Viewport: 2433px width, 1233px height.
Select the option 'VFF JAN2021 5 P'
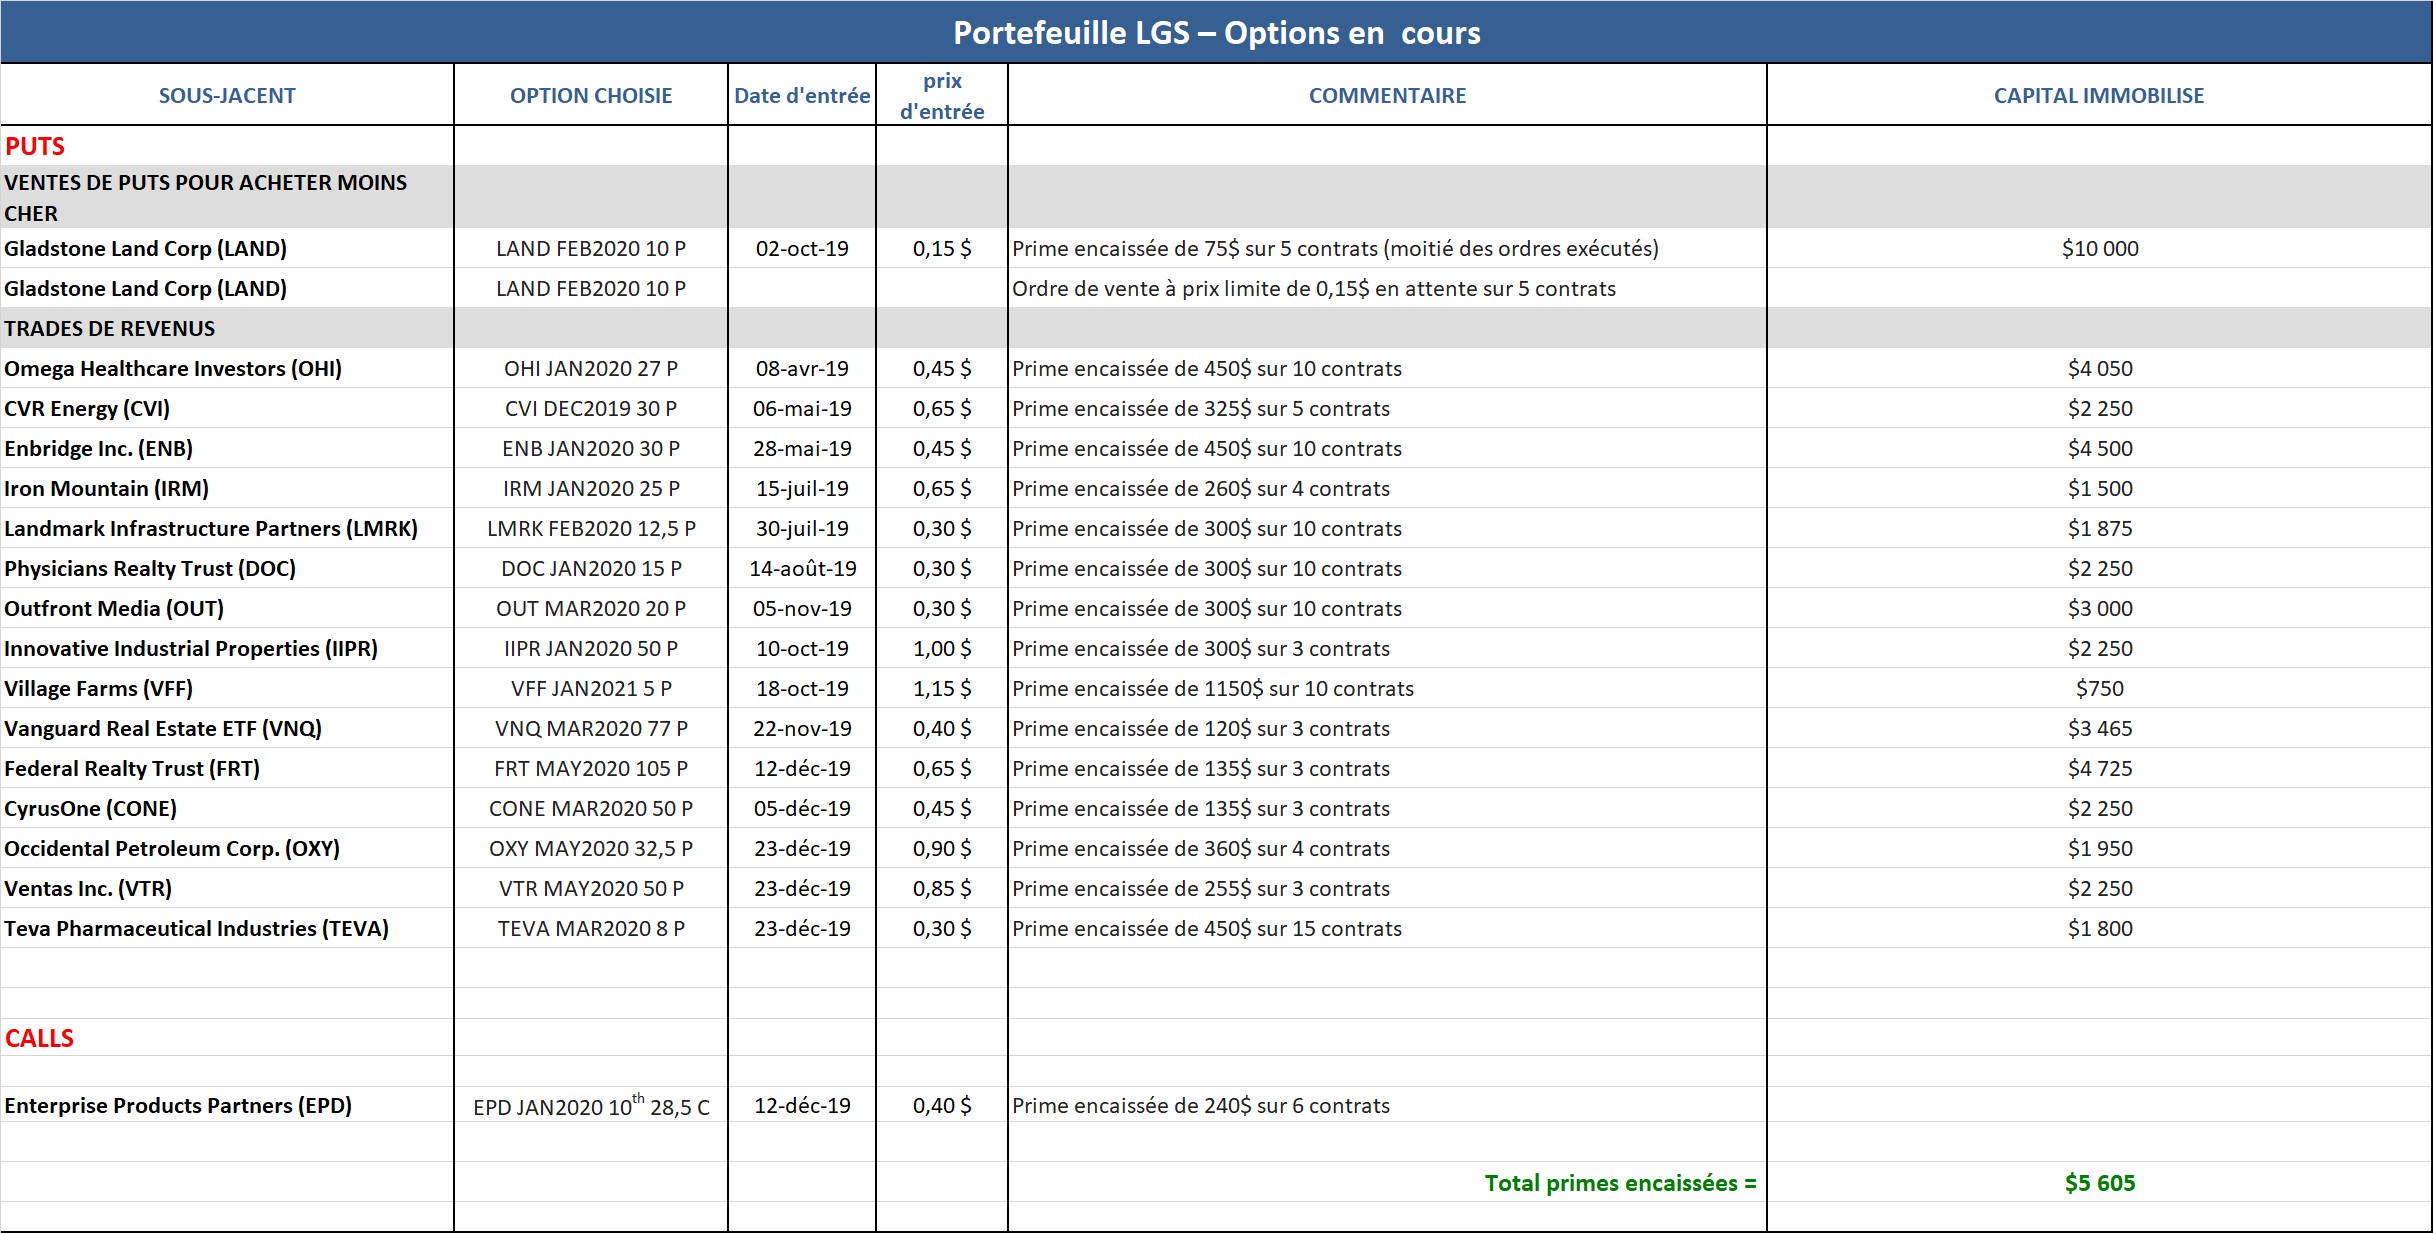pos(591,688)
